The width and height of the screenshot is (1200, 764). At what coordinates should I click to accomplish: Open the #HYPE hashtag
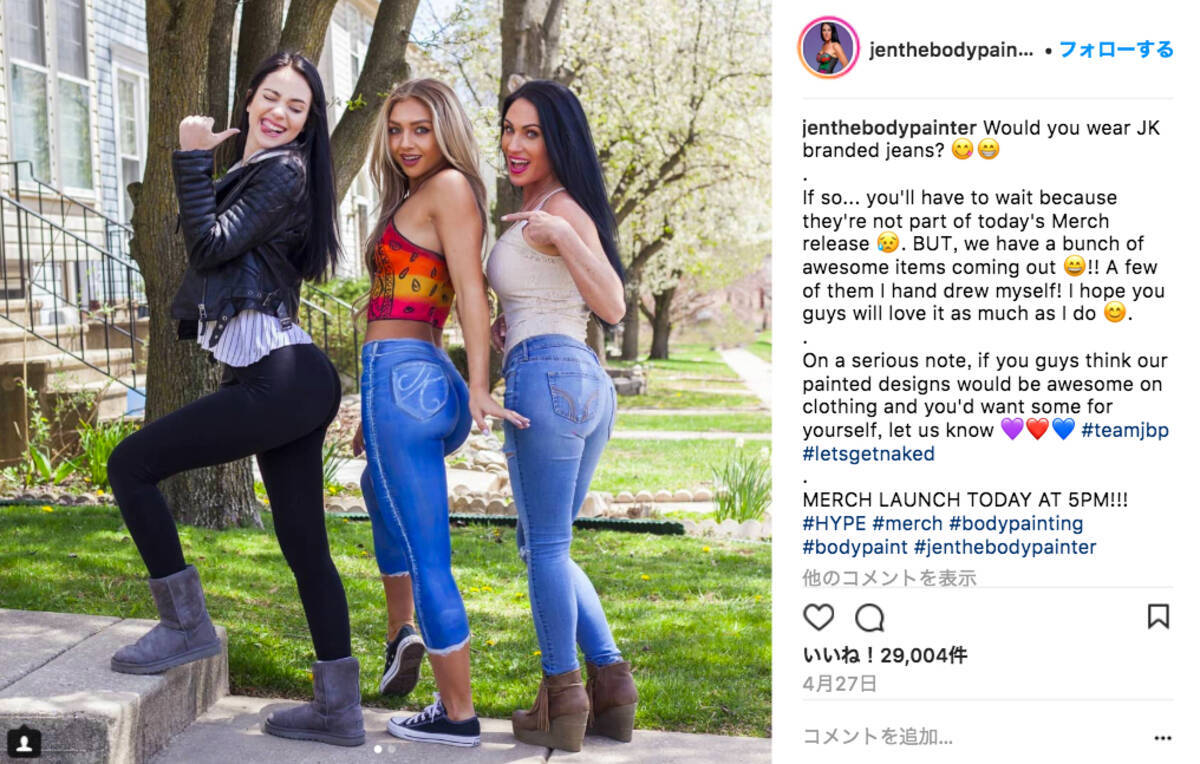point(834,524)
